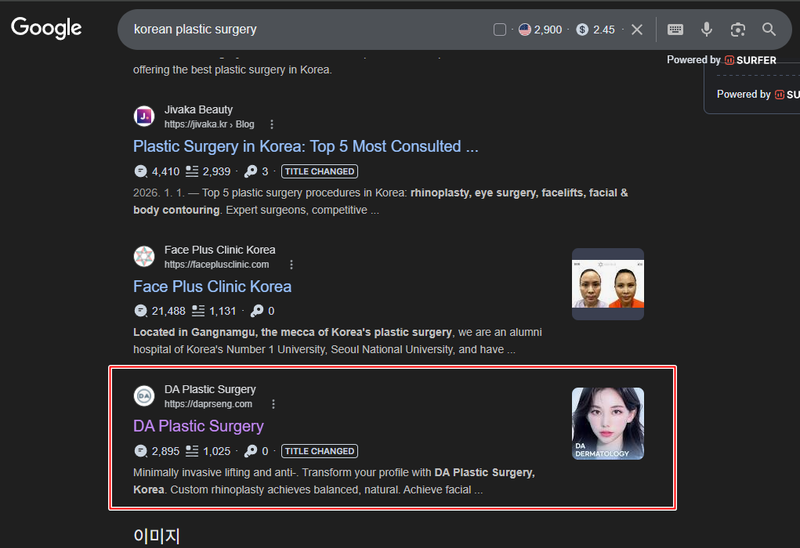Viewport: 800px width, 548px height.
Task: Open Face Plus Clinic result options menu
Action: pyautogui.click(x=291, y=265)
